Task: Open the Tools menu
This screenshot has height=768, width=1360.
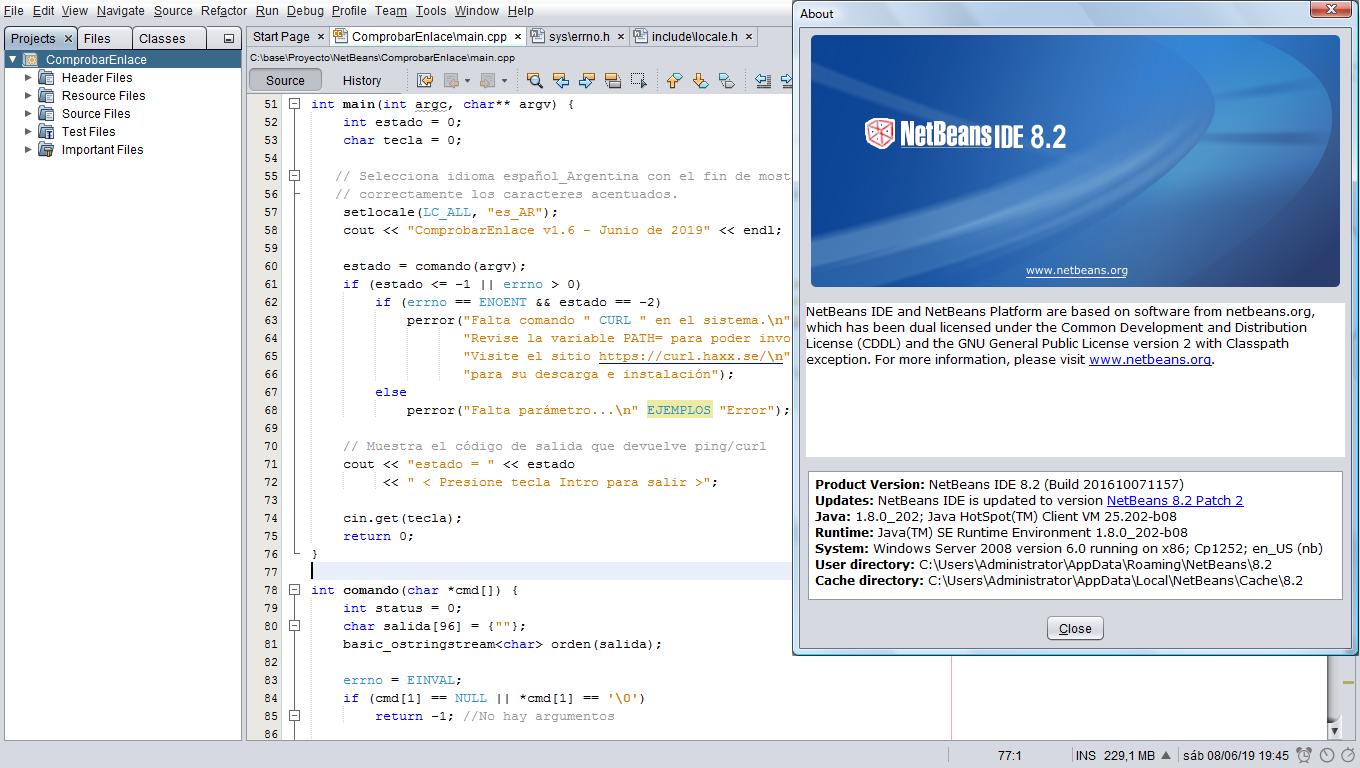Action: click(x=431, y=11)
